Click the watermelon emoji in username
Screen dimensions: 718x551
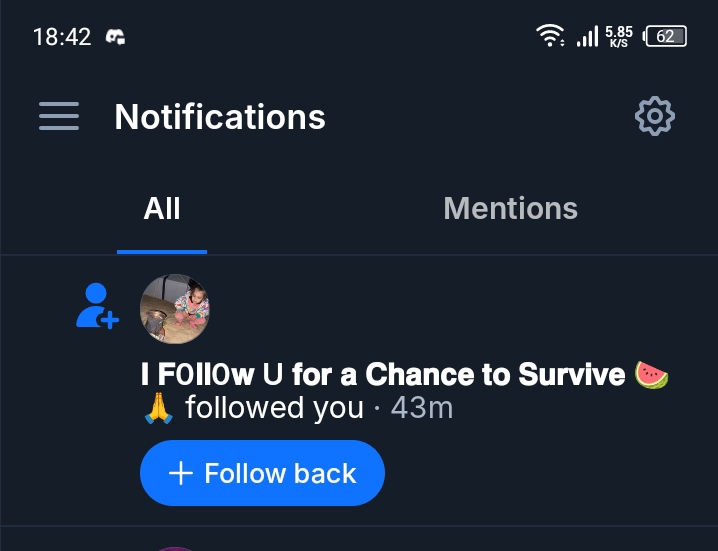pyautogui.click(x=651, y=375)
